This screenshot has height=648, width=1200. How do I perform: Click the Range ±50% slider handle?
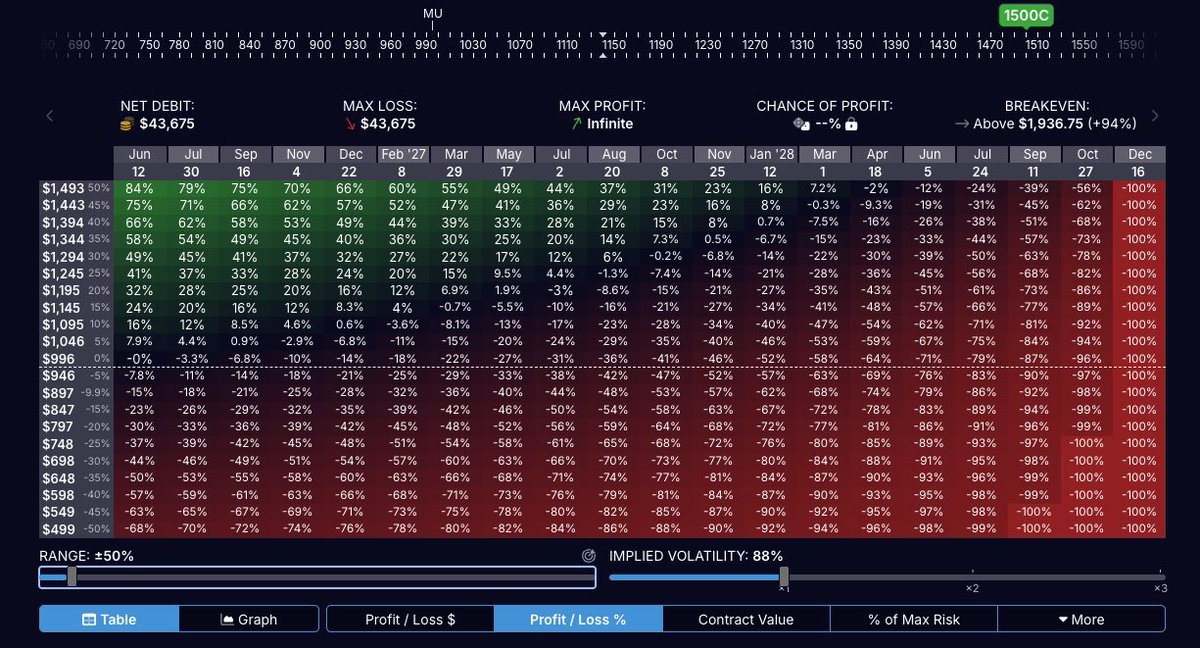pos(72,577)
